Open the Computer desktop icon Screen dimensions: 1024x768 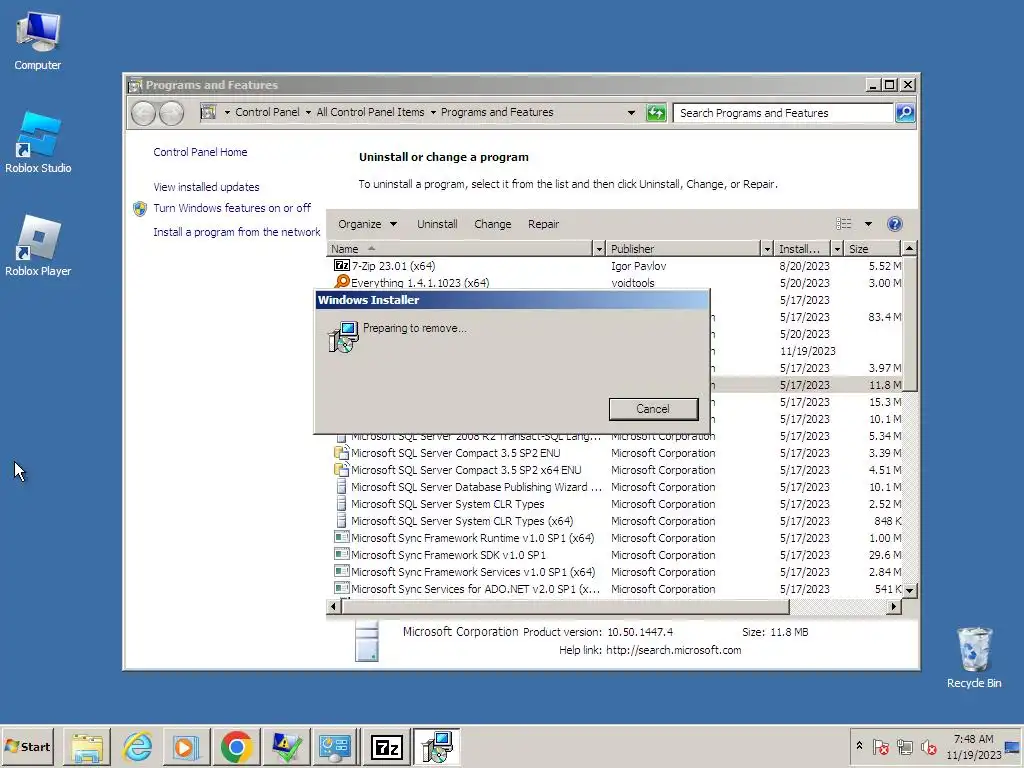point(38,40)
